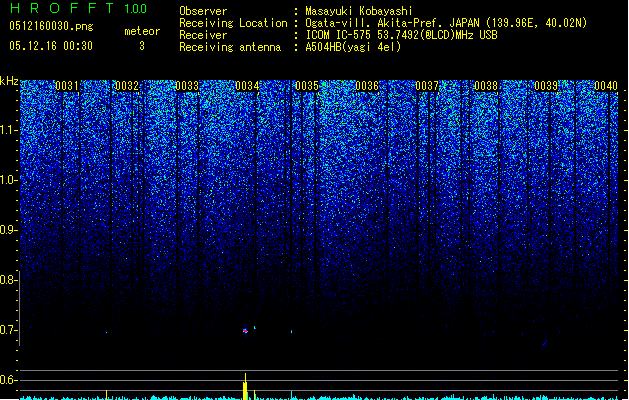Click the 1.1 kHz axis label
The image size is (629, 400).
(9, 130)
